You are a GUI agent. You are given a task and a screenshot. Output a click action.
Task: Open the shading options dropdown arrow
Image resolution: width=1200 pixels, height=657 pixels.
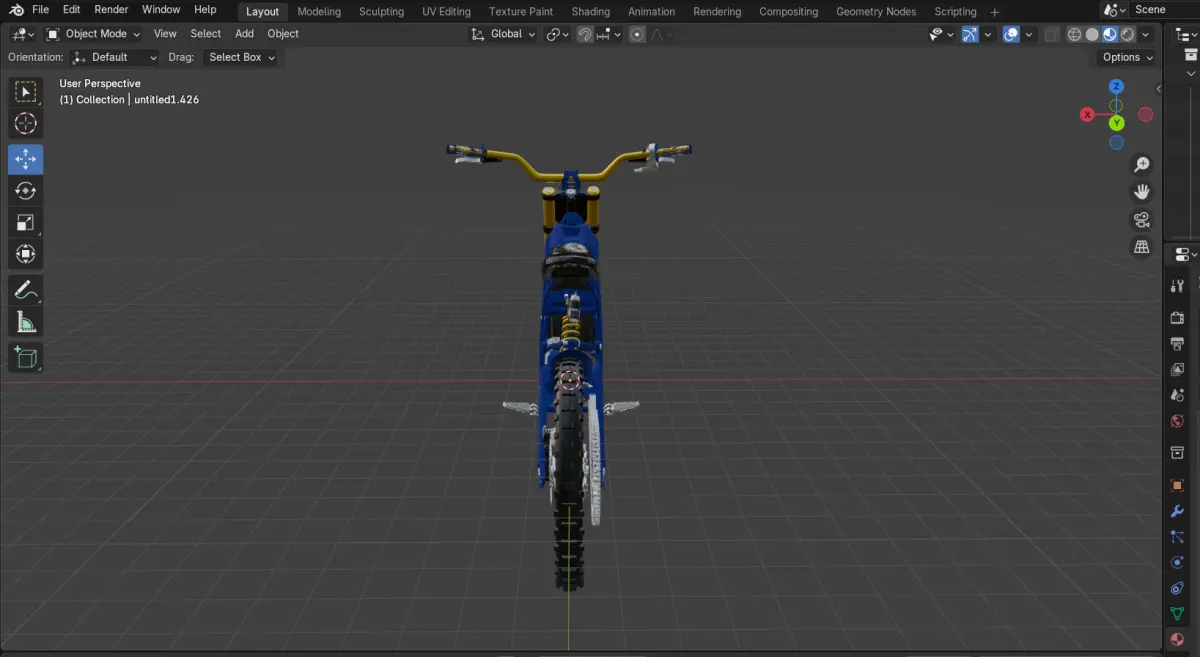[x=1146, y=34]
